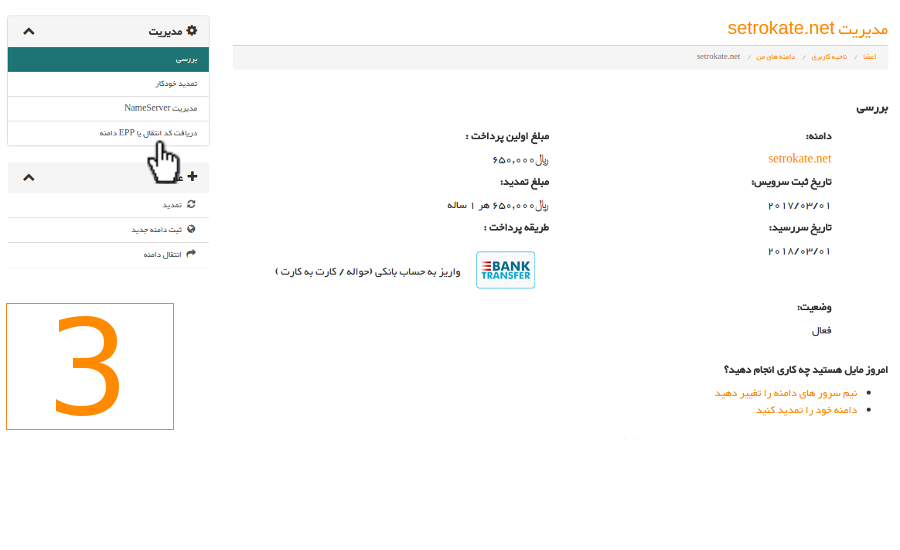Click the امروز مایل هستید چه کاری انجام دهید question
The width and height of the screenshot is (900, 550).
pyautogui.click(x=806, y=370)
